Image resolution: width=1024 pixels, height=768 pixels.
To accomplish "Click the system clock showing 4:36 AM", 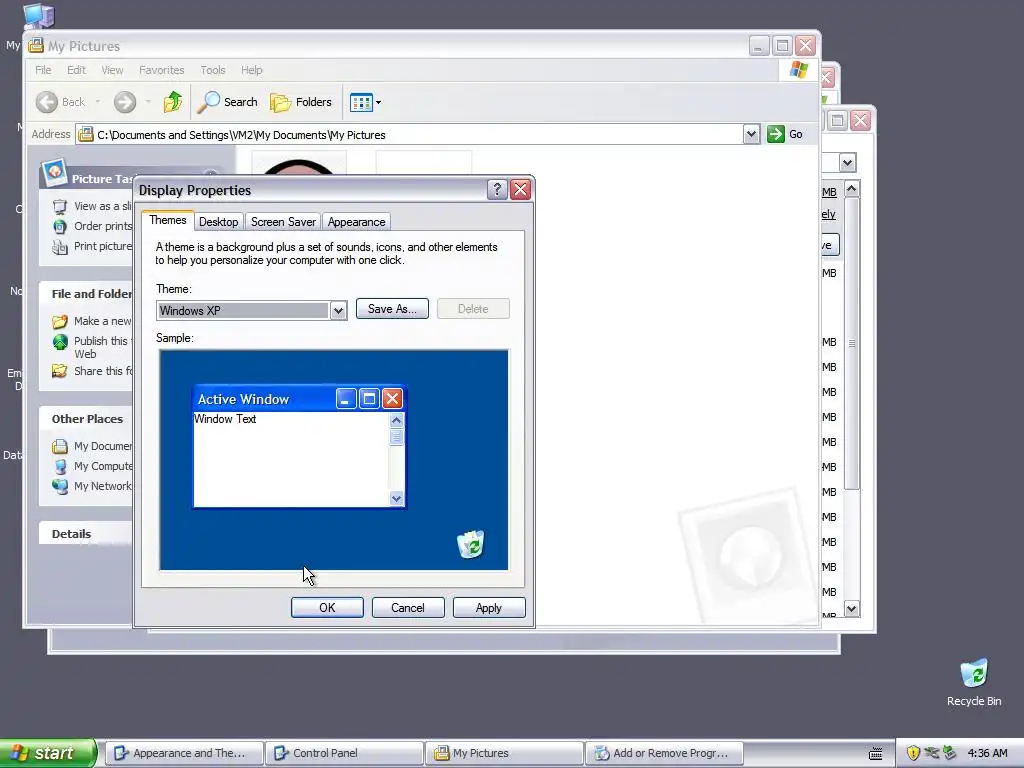I will (x=987, y=753).
